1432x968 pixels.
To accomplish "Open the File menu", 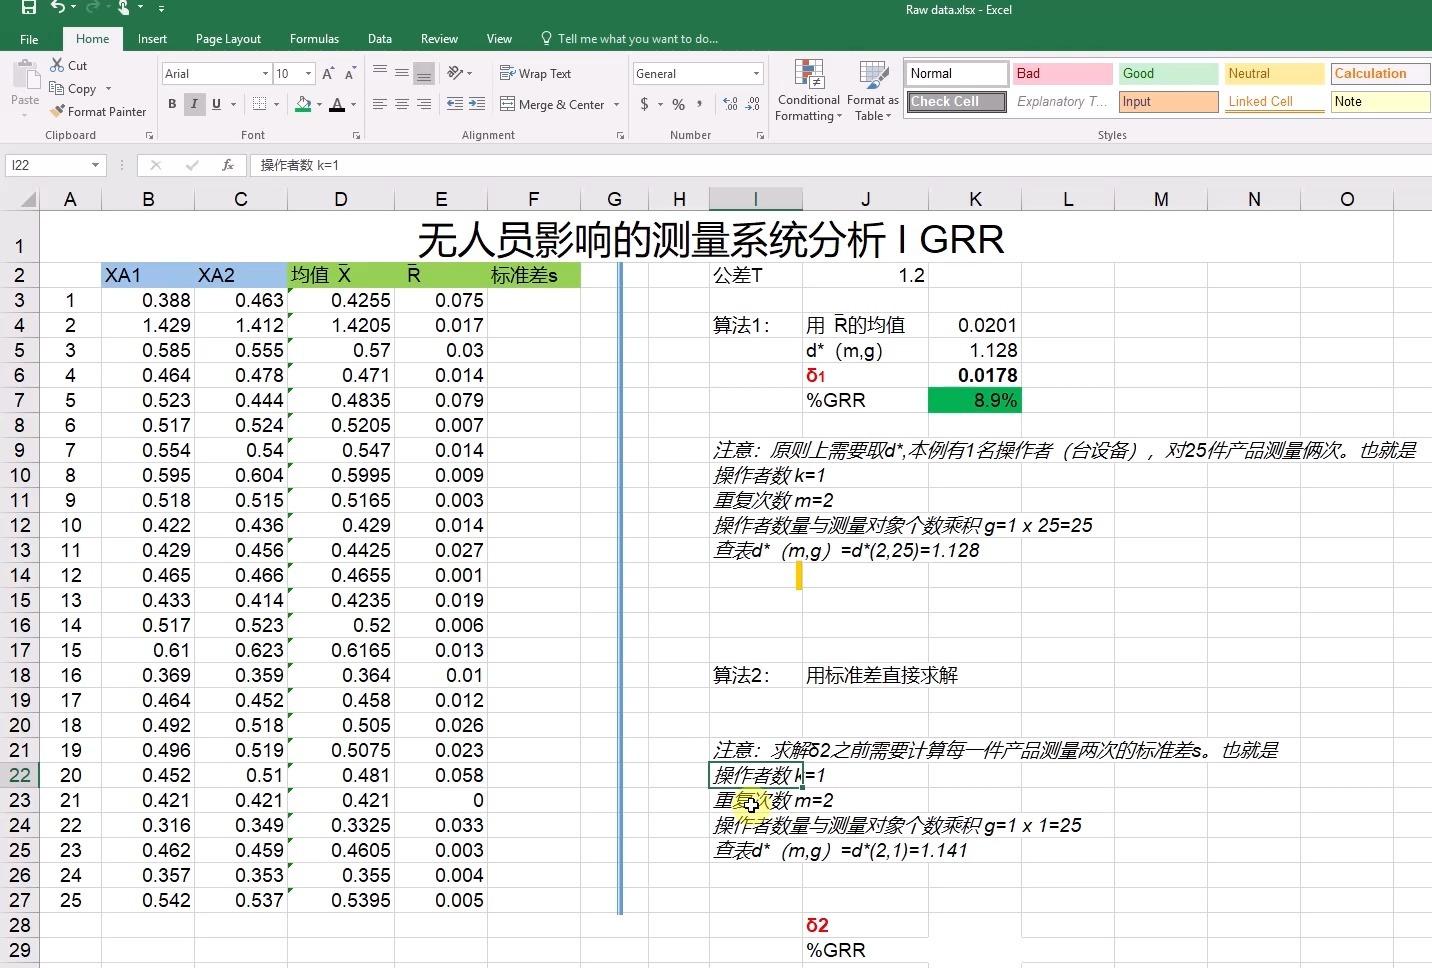I will pos(28,38).
